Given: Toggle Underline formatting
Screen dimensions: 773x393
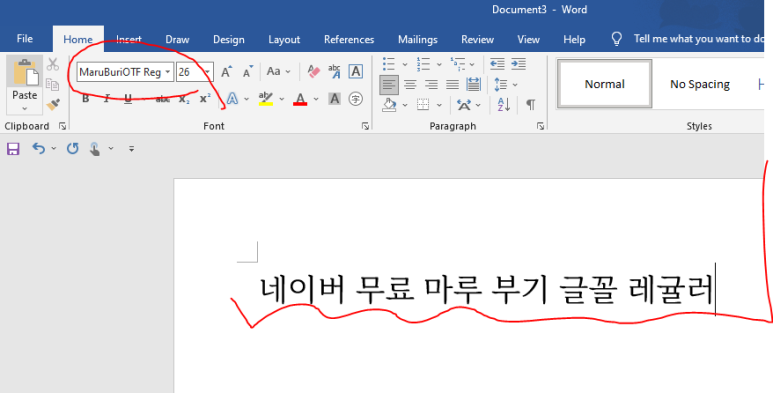Looking at the screenshot, I should 128,99.
